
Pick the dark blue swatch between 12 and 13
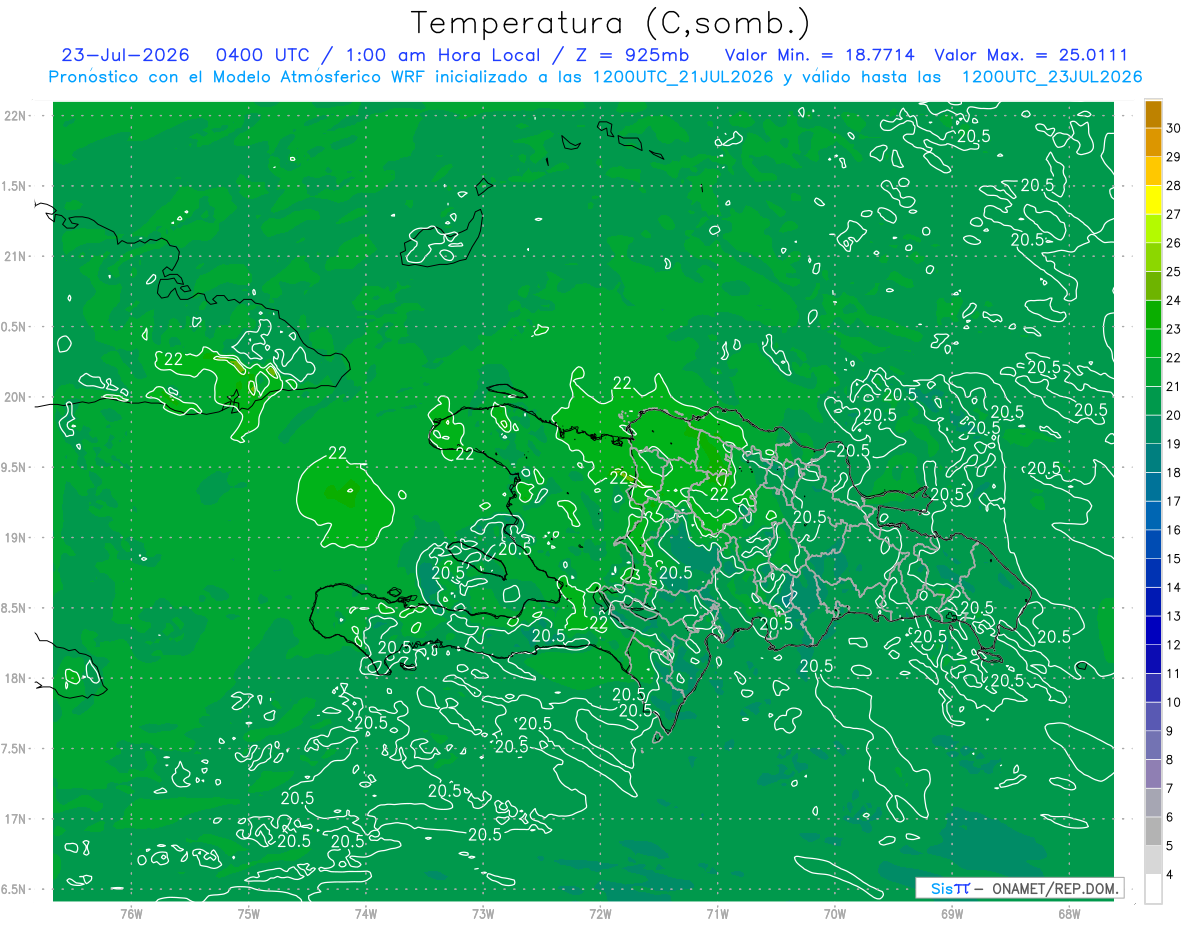click(x=1154, y=631)
